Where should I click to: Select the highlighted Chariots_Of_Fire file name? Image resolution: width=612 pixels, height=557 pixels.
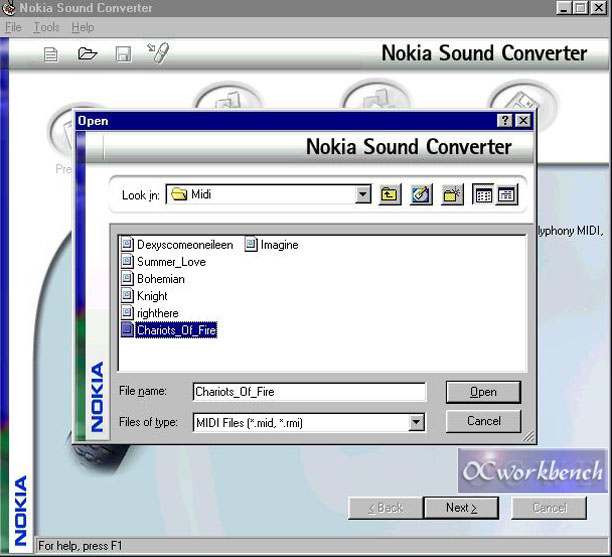tap(176, 330)
